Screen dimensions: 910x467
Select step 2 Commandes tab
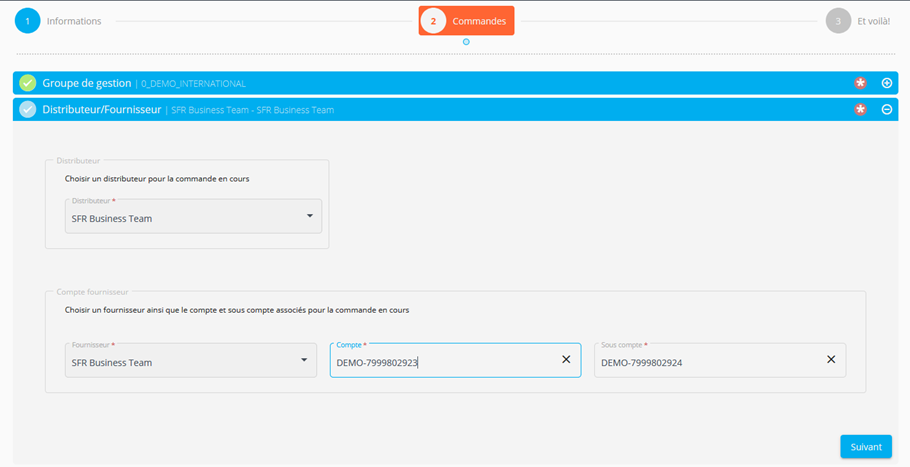(466, 21)
